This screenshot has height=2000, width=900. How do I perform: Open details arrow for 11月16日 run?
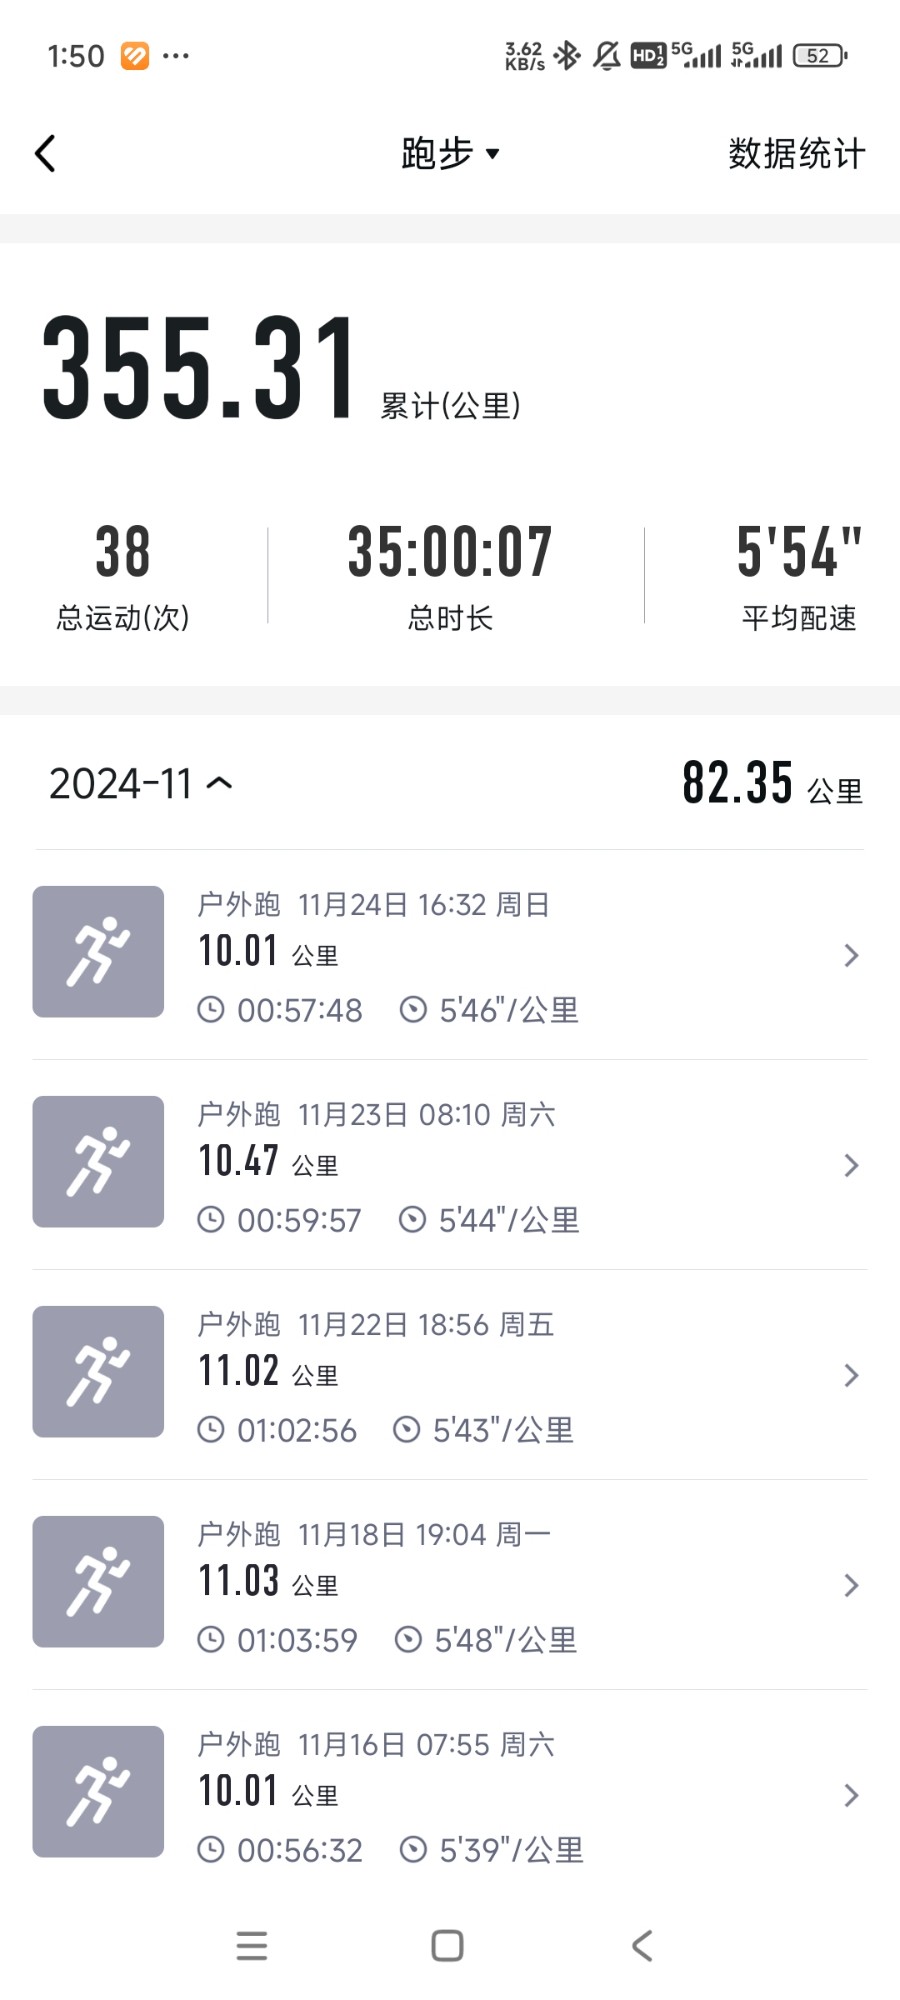[851, 1796]
